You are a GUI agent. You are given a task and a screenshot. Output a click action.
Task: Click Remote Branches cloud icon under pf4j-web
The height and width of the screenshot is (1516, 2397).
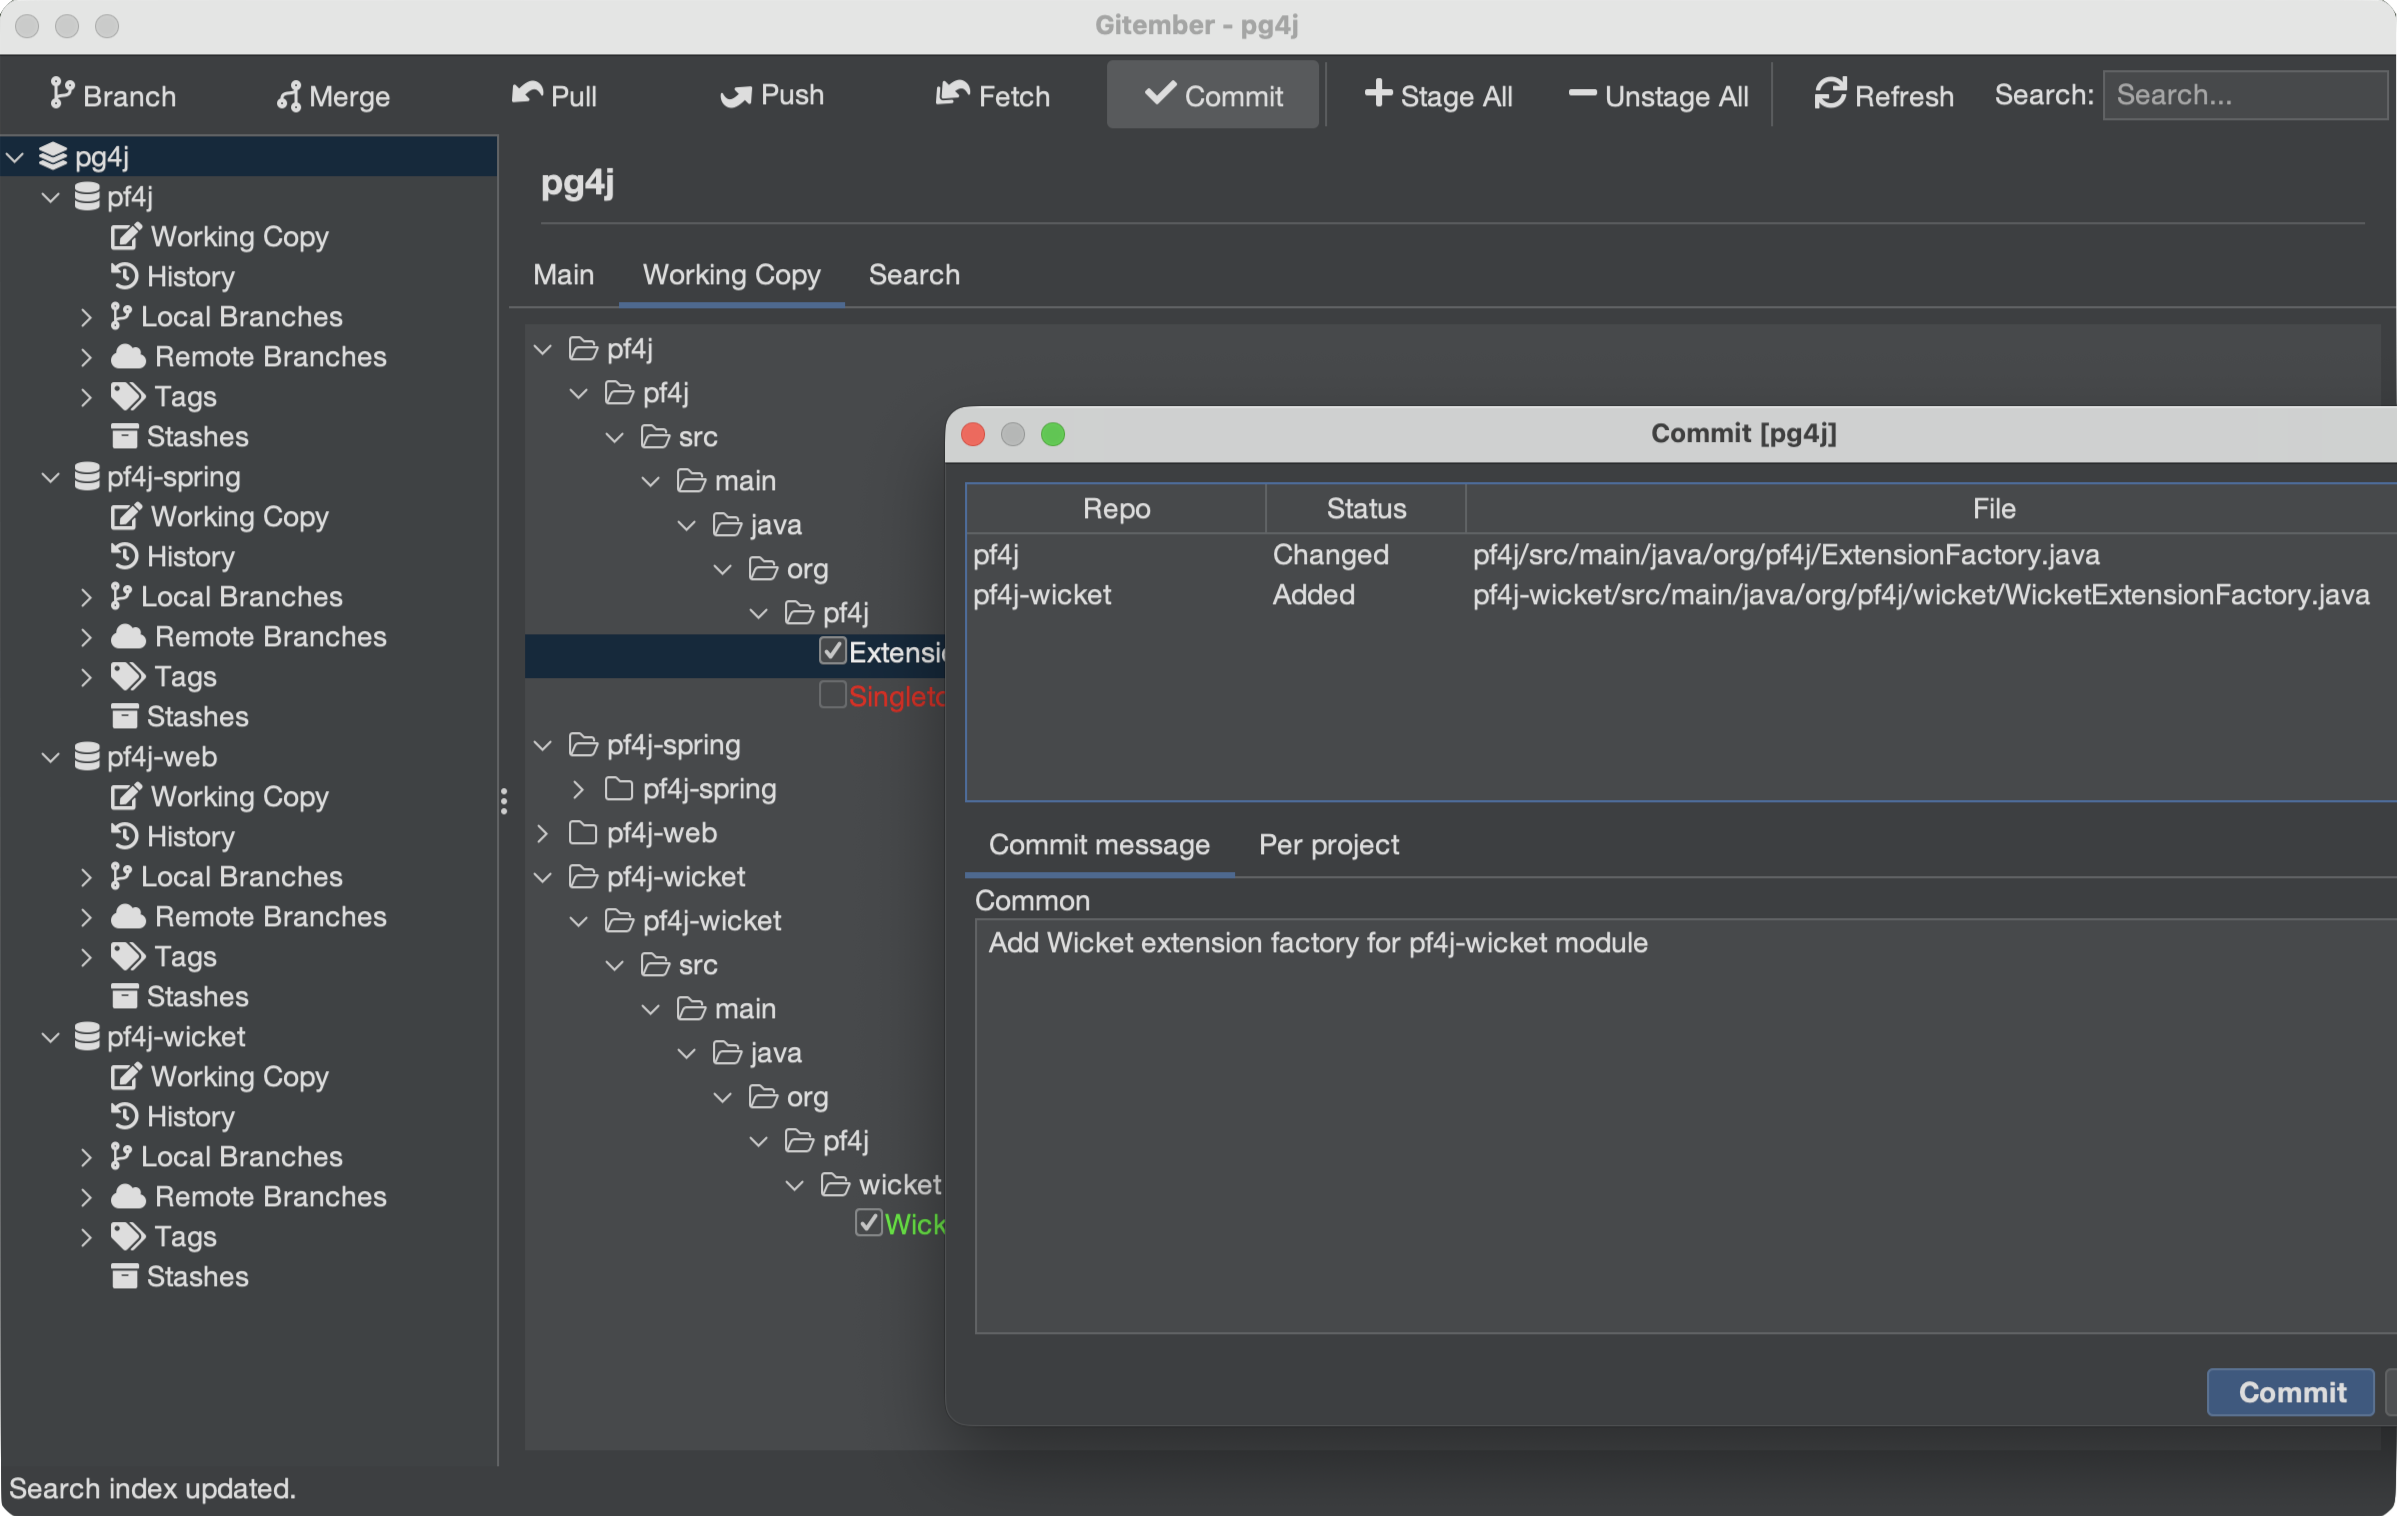tap(128, 916)
